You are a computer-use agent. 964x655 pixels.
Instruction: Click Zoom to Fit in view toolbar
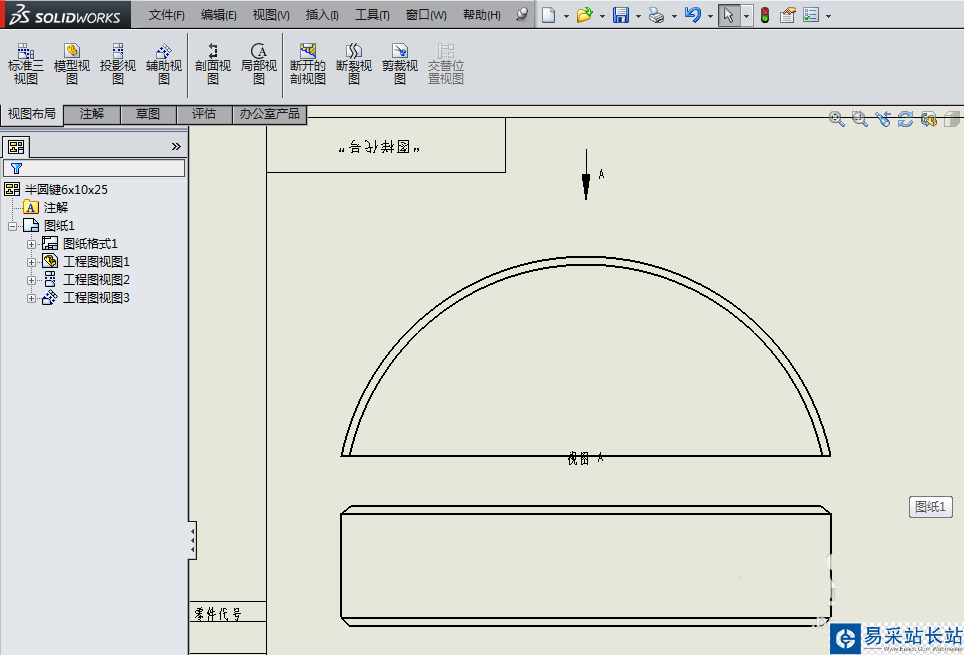[836, 119]
